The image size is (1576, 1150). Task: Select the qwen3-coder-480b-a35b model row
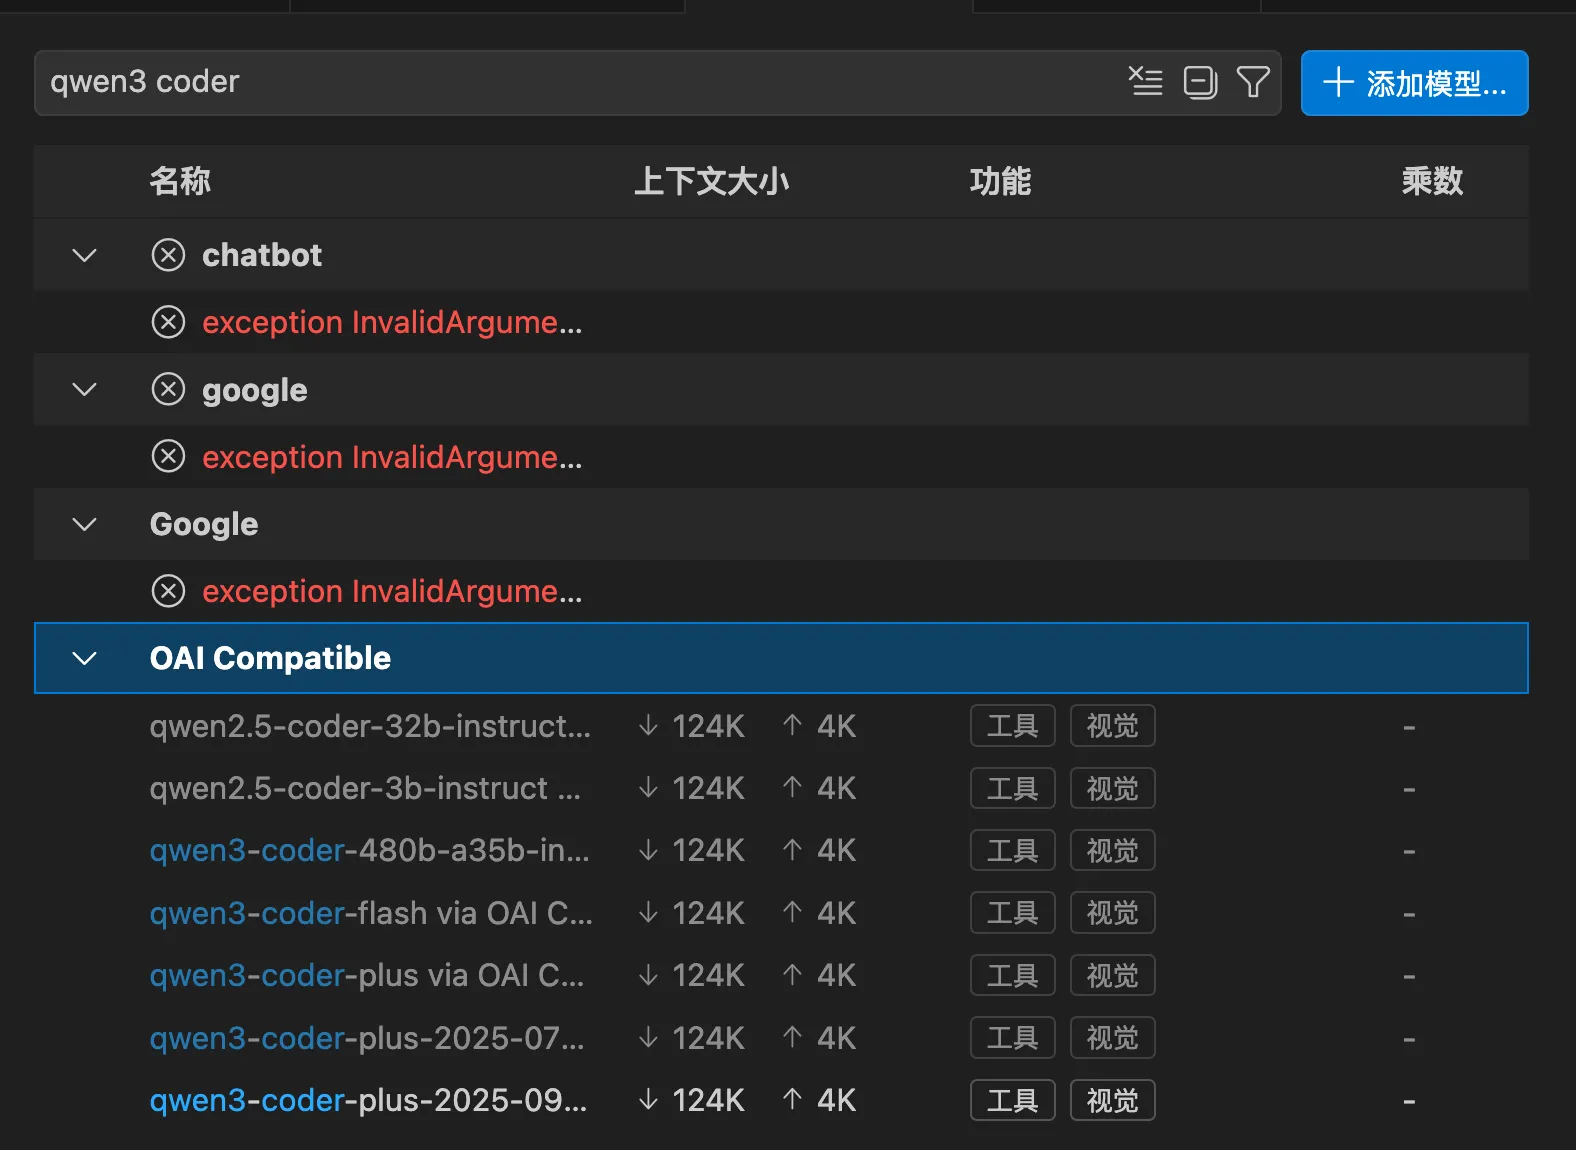pyautogui.click(x=369, y=851)
